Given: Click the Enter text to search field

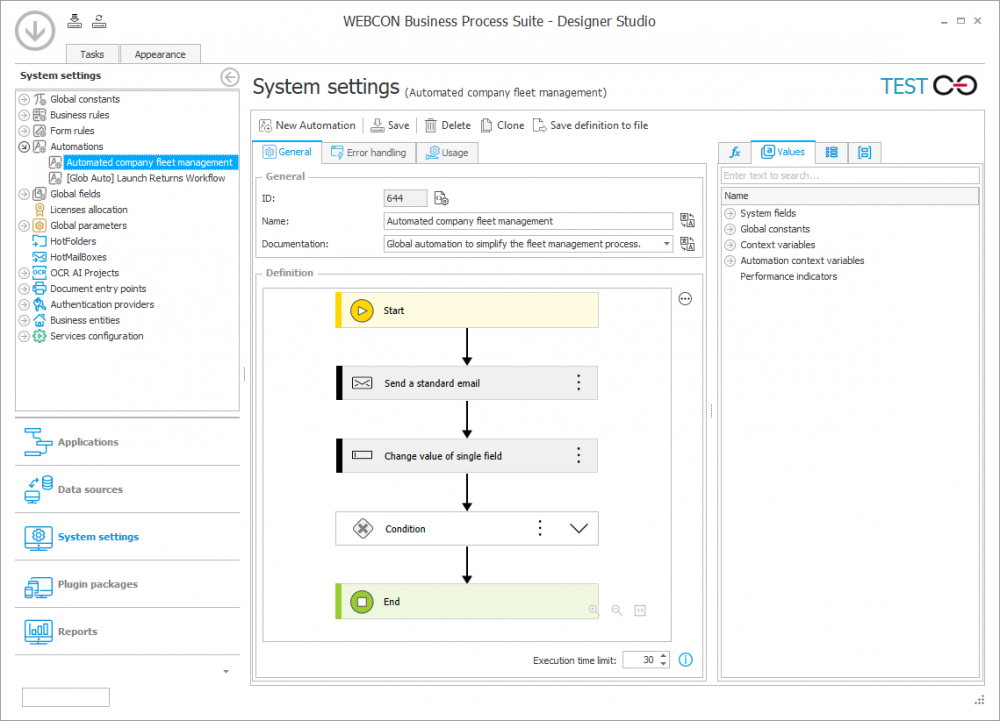Looking at the screenshot, I should 849,175.
